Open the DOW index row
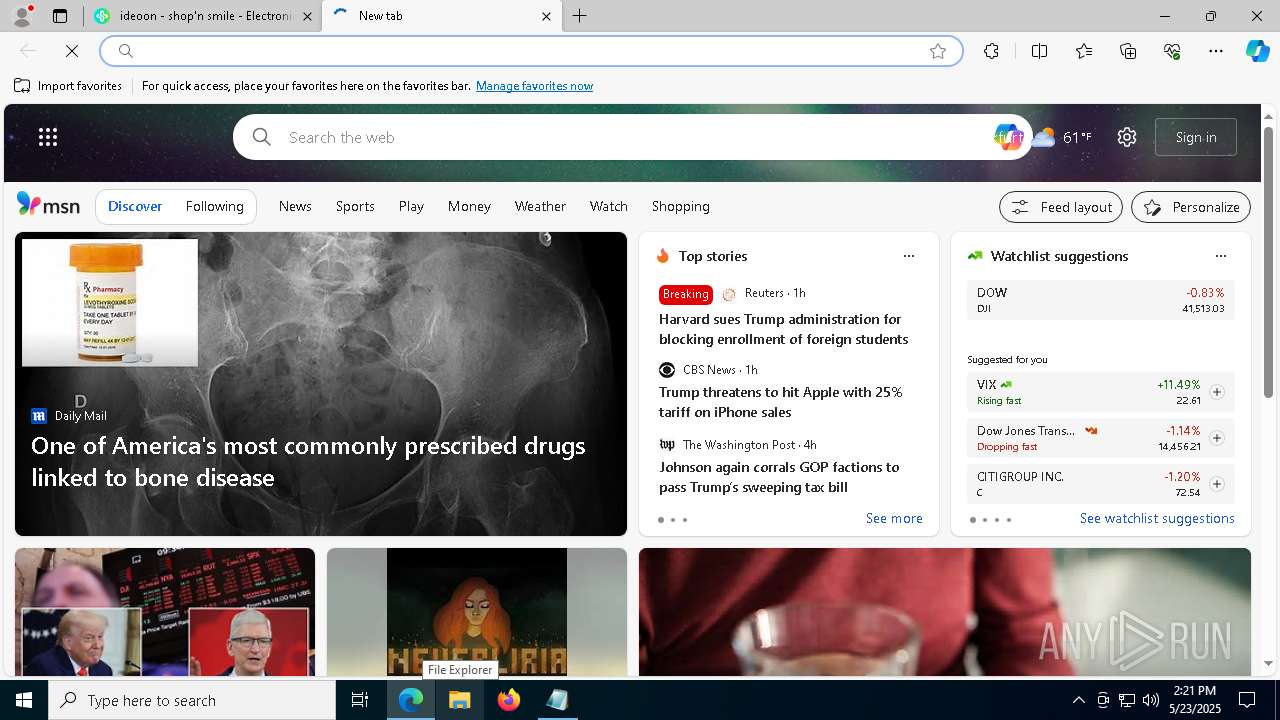 point(1100,300)
